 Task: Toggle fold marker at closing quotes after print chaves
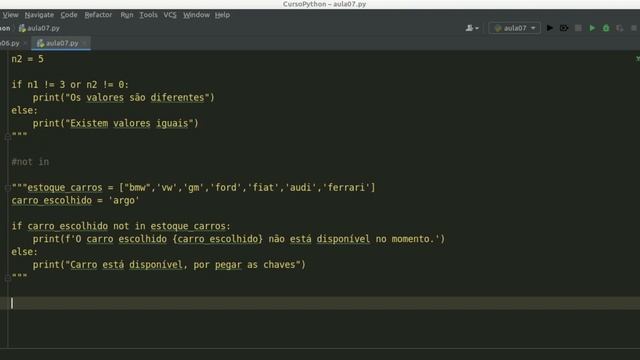click(x=8, y=278)
